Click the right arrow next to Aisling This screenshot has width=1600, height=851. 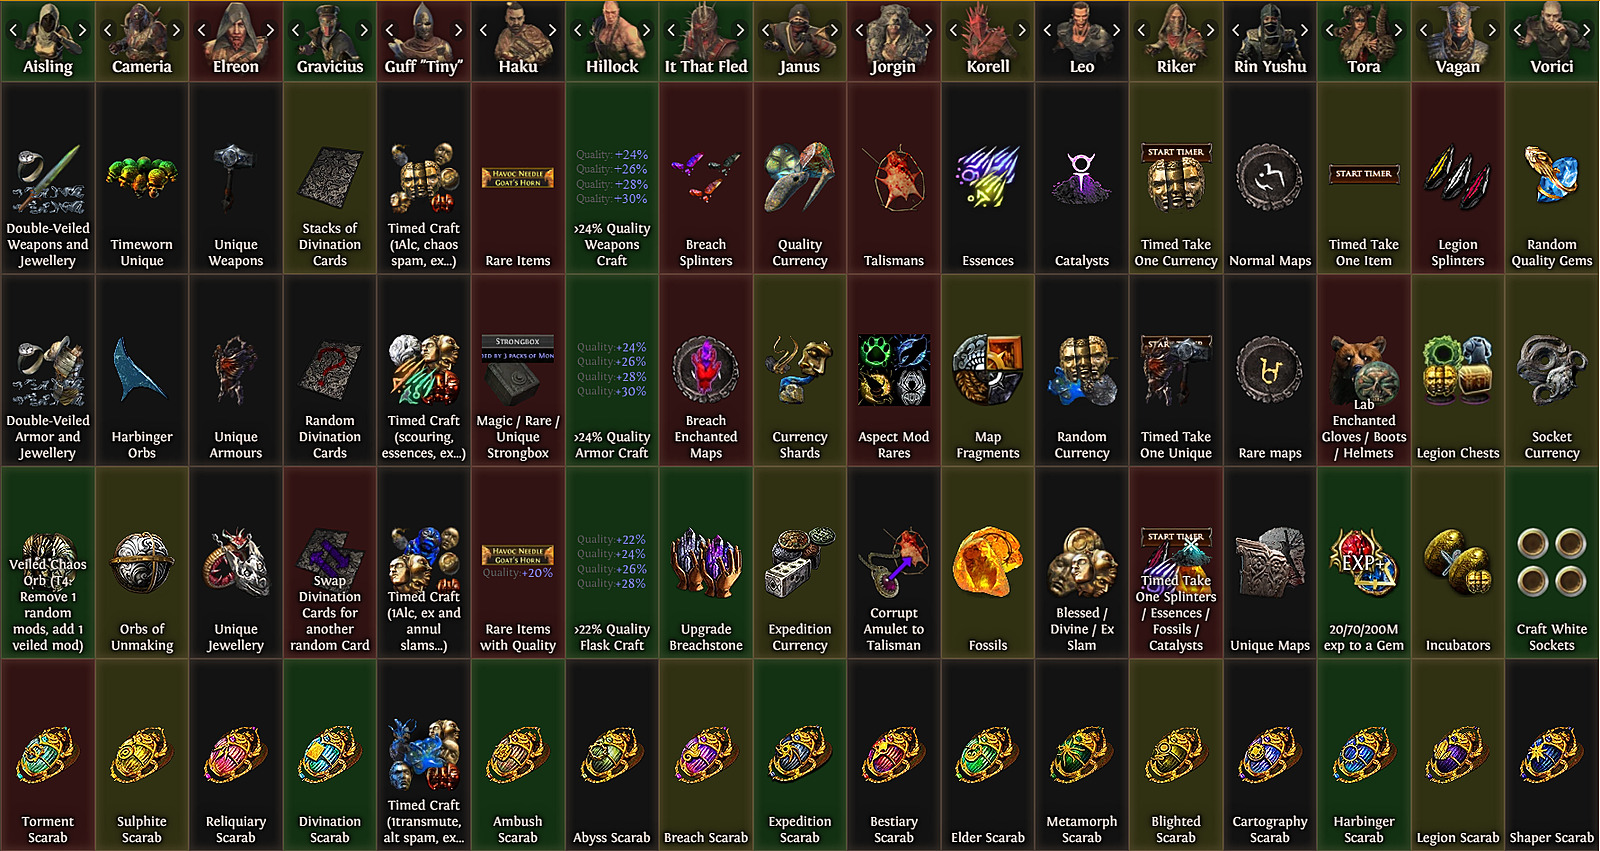tap(82, 30)
